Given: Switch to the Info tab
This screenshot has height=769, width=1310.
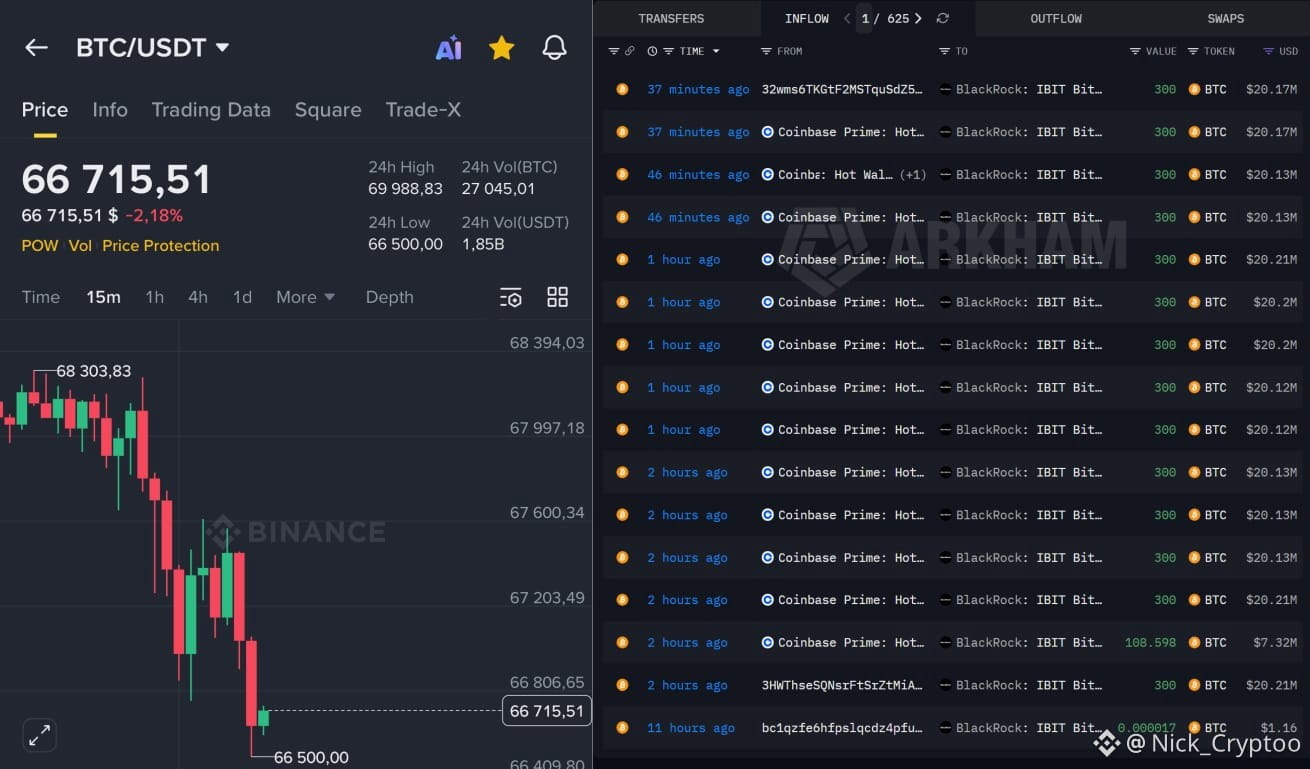Looking at the screenshot, I should [110, 110].
